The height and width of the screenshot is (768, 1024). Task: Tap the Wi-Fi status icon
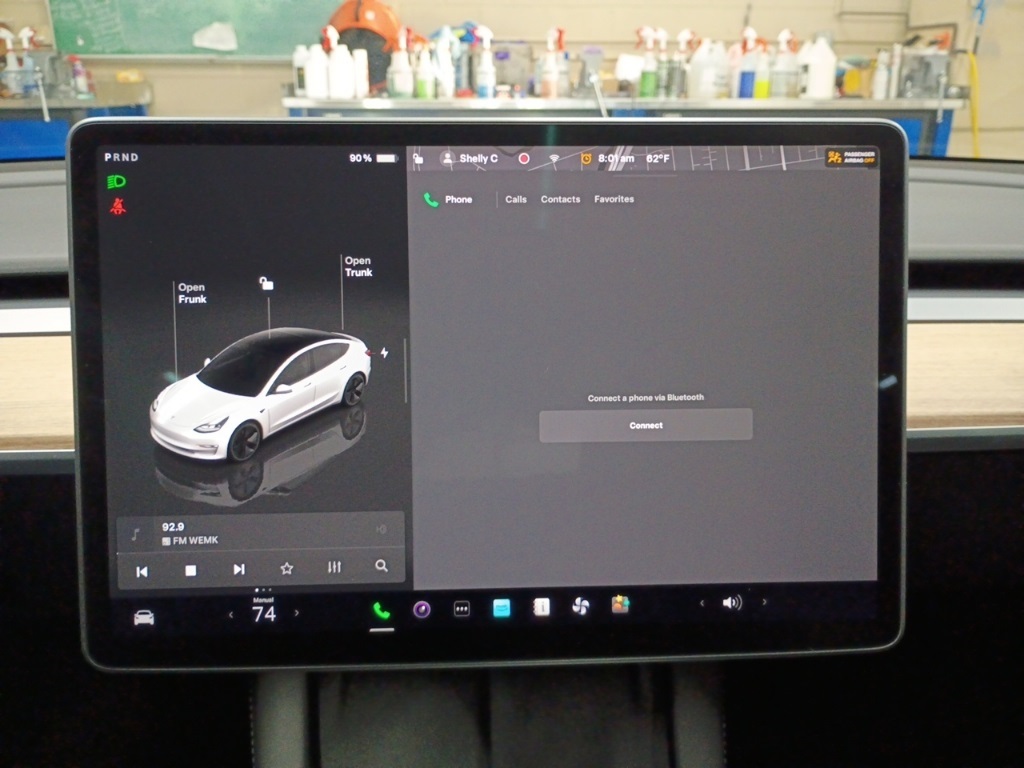coord(553,158)
